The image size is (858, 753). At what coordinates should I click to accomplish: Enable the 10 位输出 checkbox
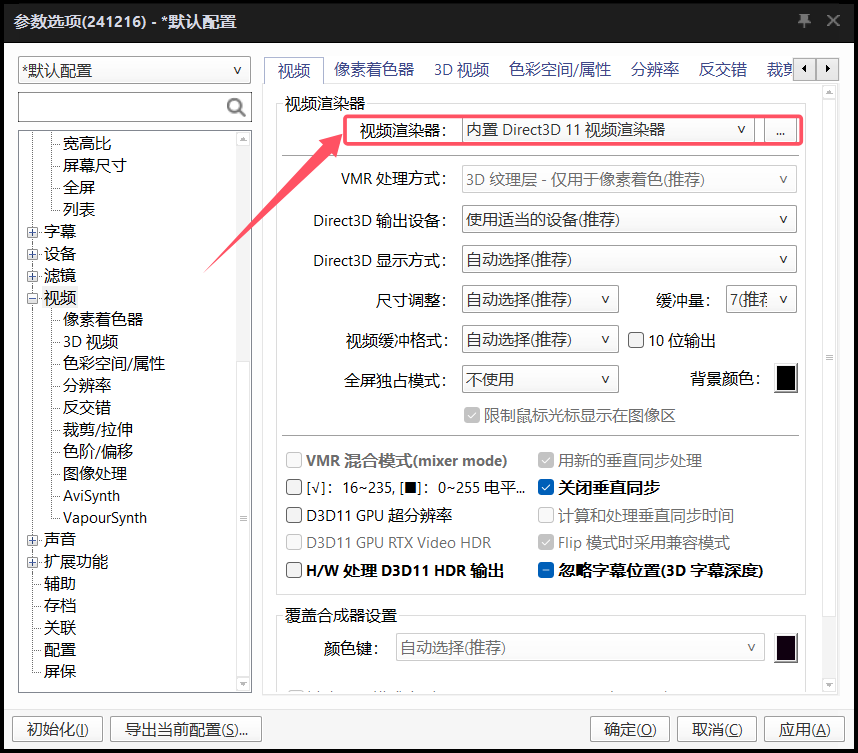(x=635, y=340)
